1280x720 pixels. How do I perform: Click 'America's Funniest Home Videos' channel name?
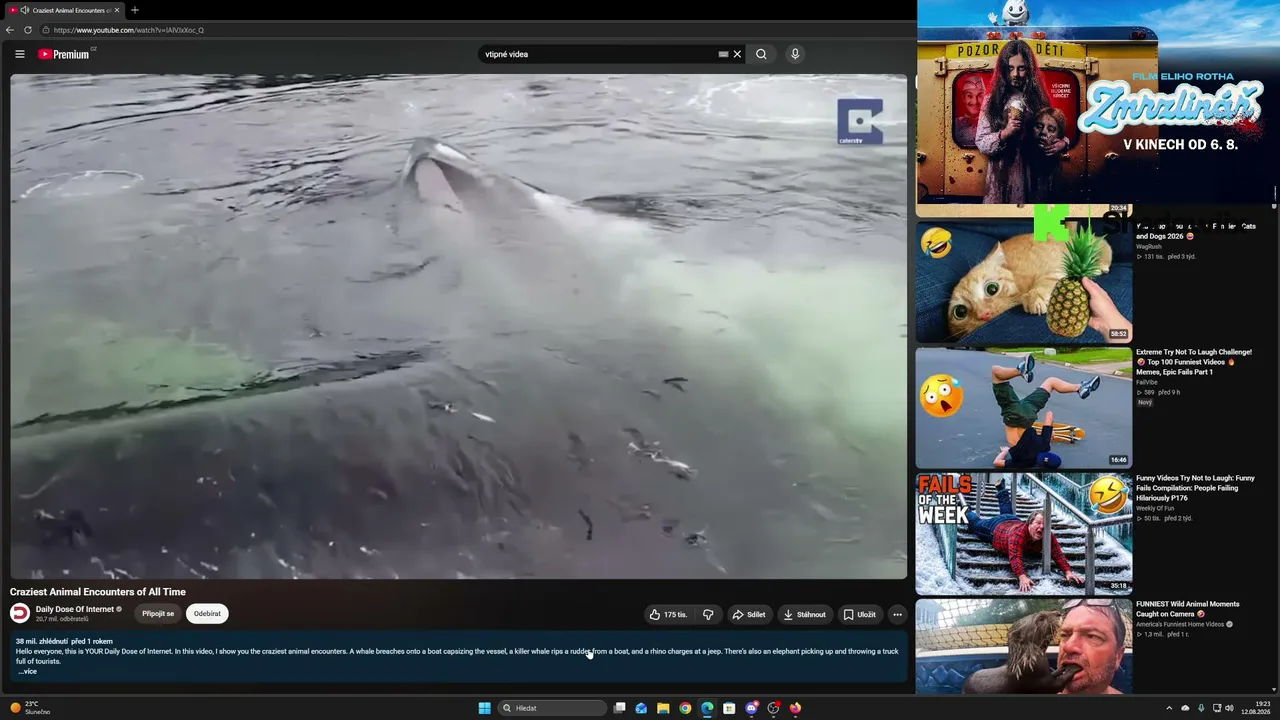pos(1180,624)
